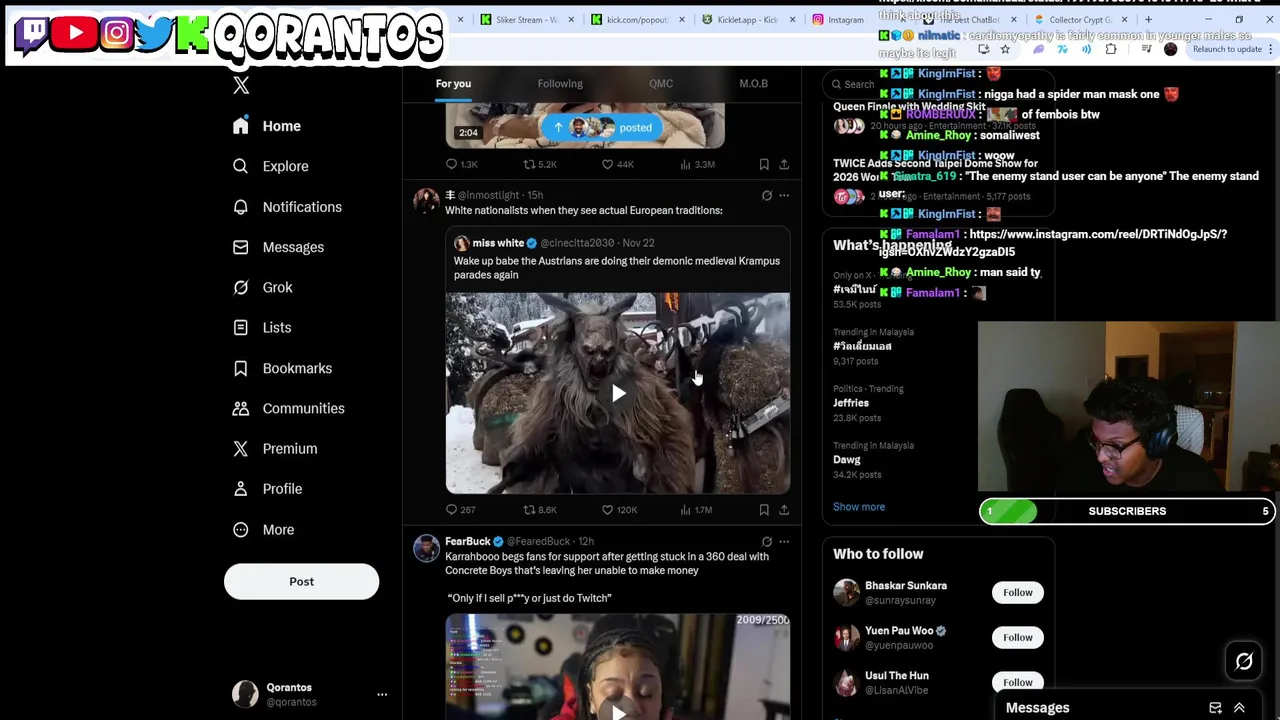Open the browser extensions puzzle icon
The image size is (1280, 720).
coord(1111,49)
